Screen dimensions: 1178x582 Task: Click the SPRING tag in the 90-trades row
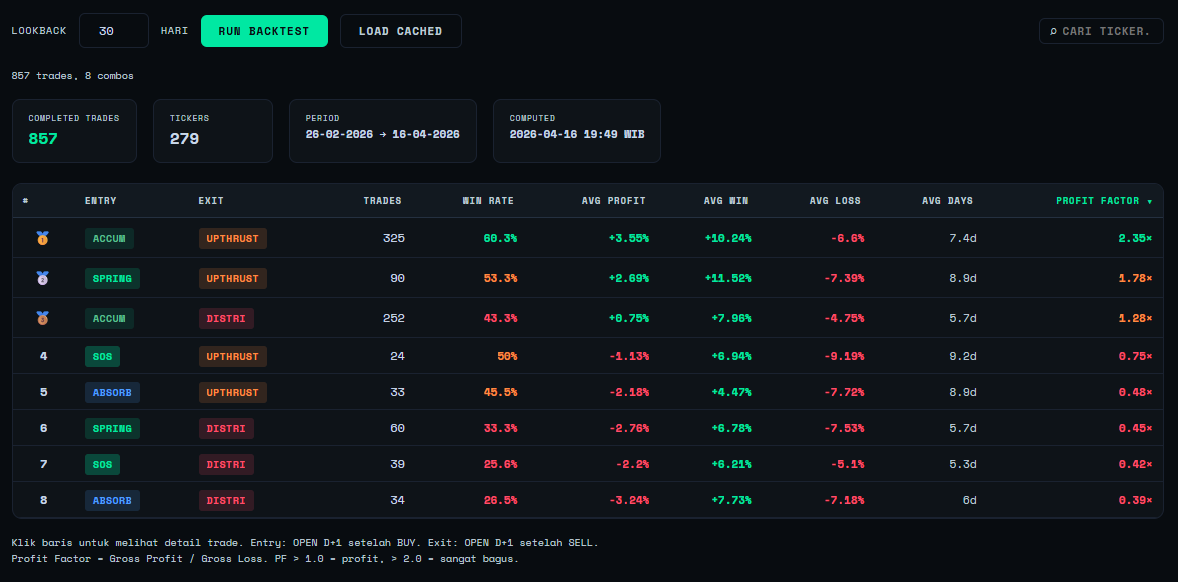coord(112,279)
